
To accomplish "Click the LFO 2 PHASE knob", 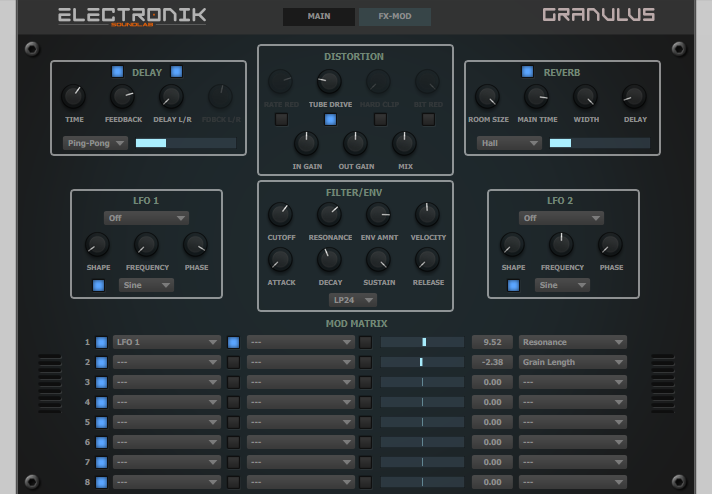I will click(x=611, y=245).
